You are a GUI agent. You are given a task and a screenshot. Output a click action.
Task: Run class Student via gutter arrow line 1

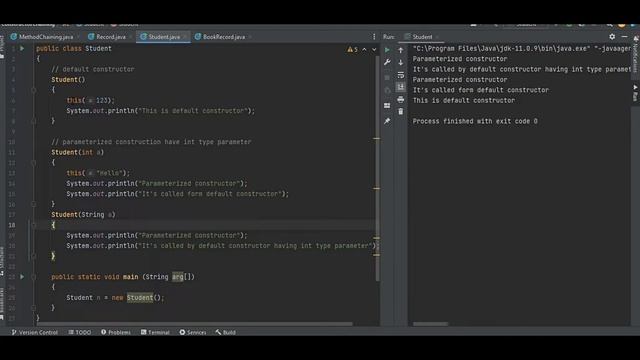click(x=22, y=49)
